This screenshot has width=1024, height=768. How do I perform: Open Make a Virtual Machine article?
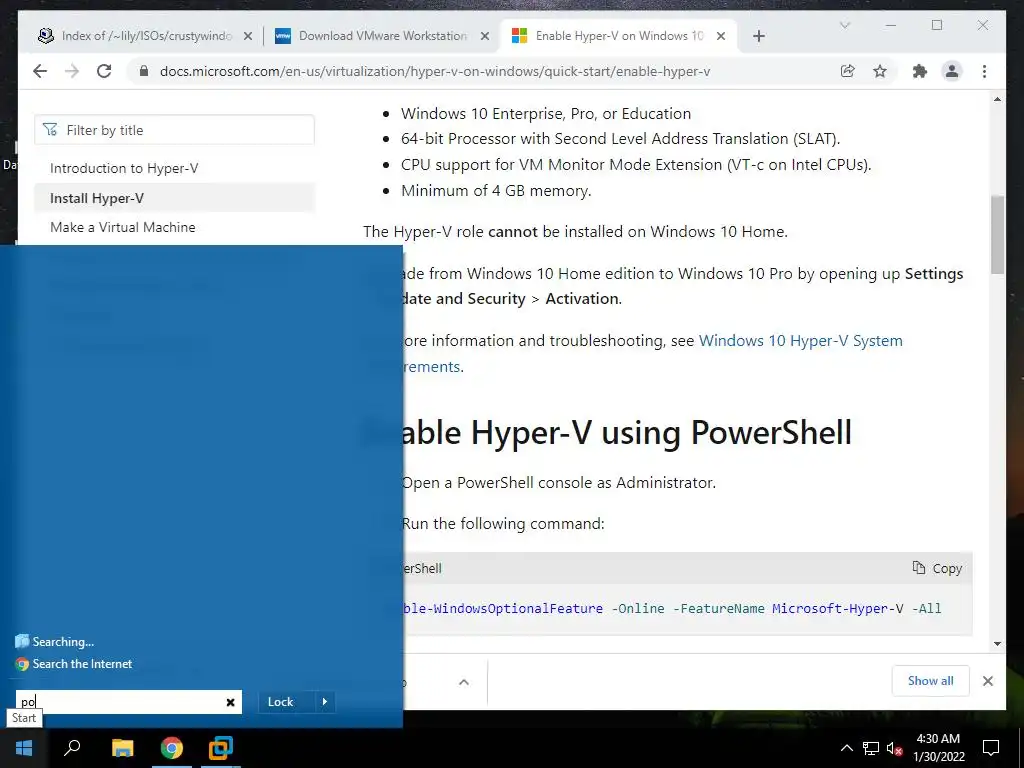click(123, 227)
